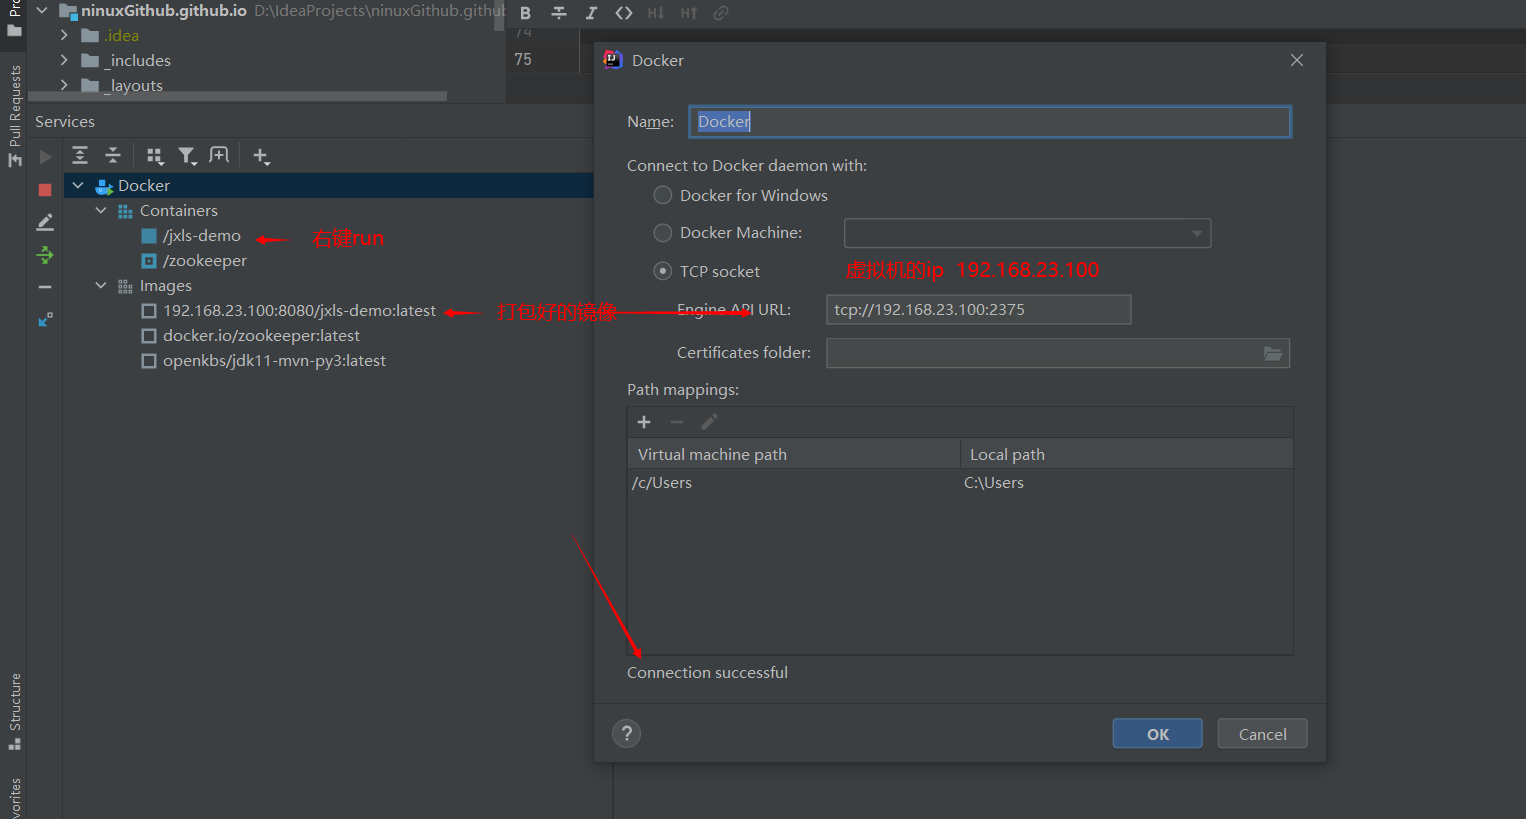Click Collapse All in the Services toolbar
1526x819 pixels.
[x=113, y=155]
